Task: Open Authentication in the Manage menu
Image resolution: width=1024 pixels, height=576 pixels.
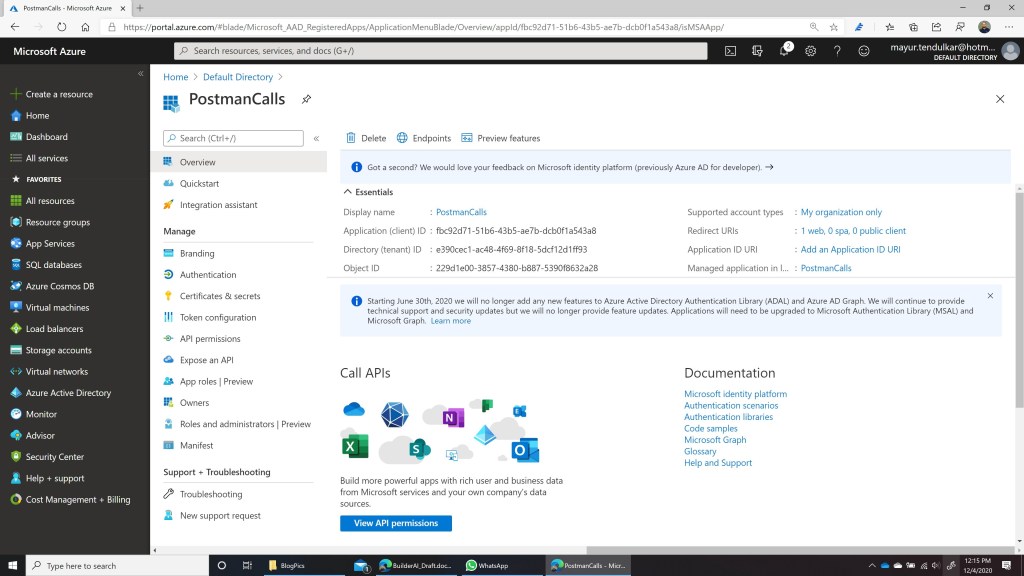Action: coord(208,275)
